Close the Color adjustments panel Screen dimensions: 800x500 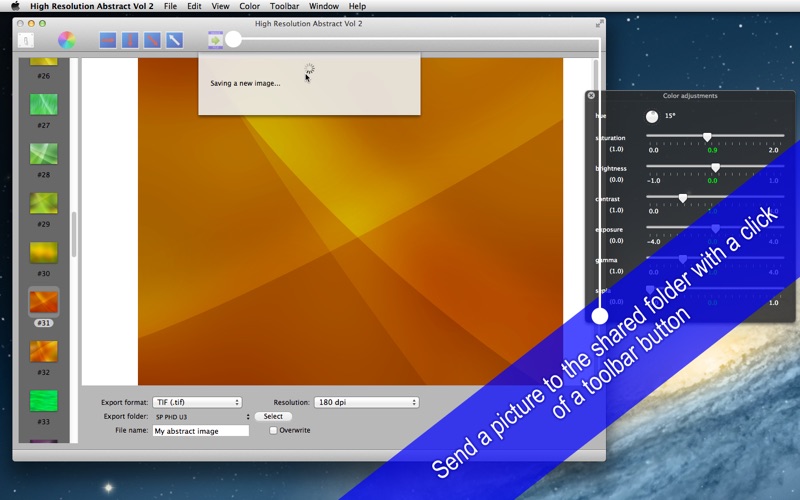pyautogui.click(x=591, y=95)
